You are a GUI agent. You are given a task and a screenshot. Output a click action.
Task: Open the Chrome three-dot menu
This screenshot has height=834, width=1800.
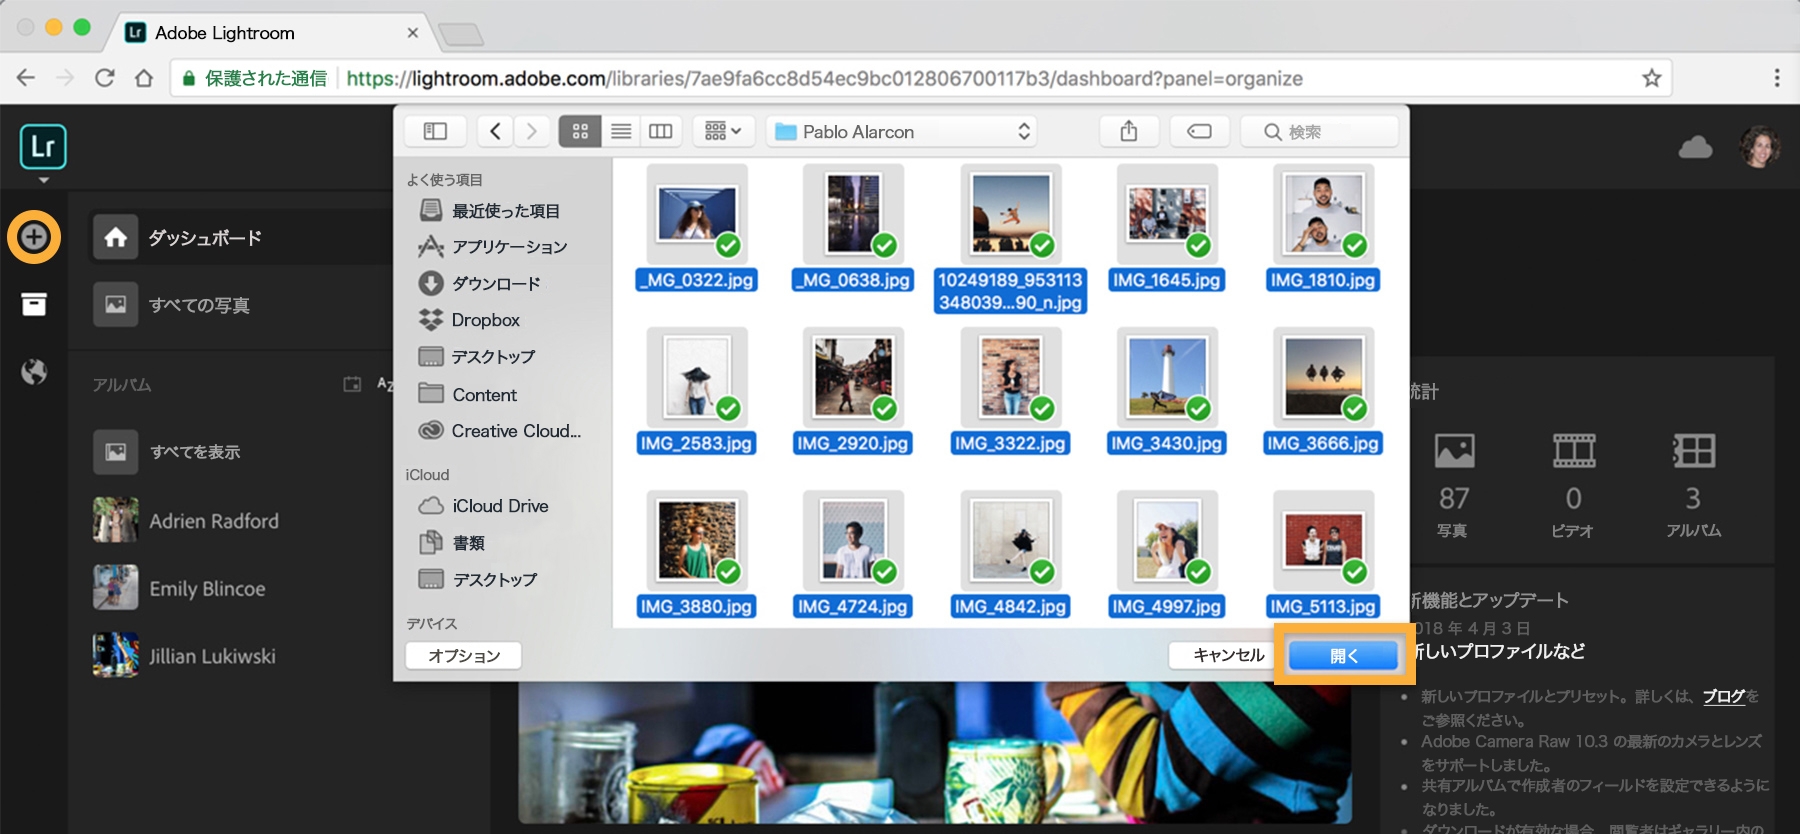point(1776,78)
